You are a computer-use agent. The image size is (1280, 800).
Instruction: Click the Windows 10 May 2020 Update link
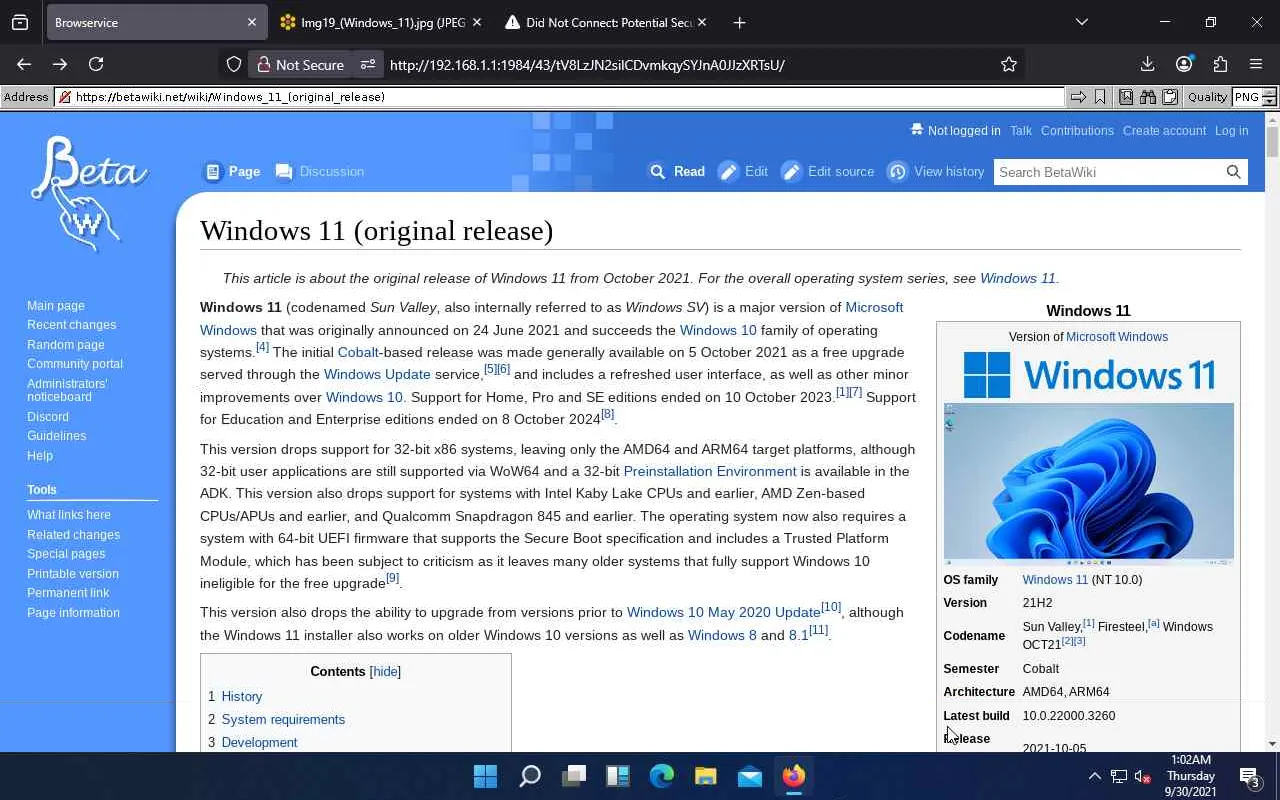pyautogui.click(x=724, y=612)
